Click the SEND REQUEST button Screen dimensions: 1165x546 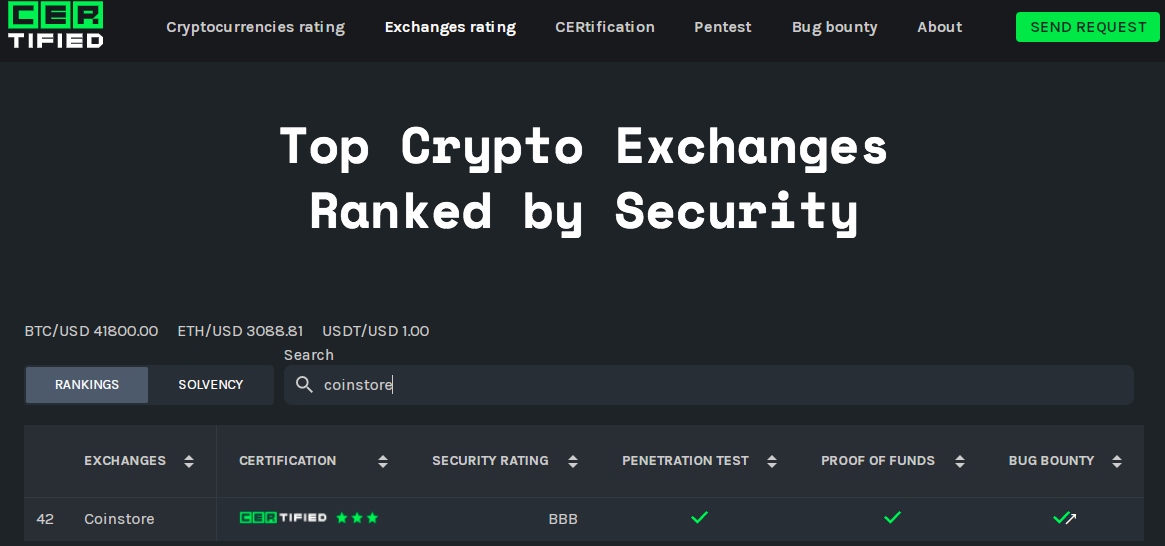[x=1088, y=27]
